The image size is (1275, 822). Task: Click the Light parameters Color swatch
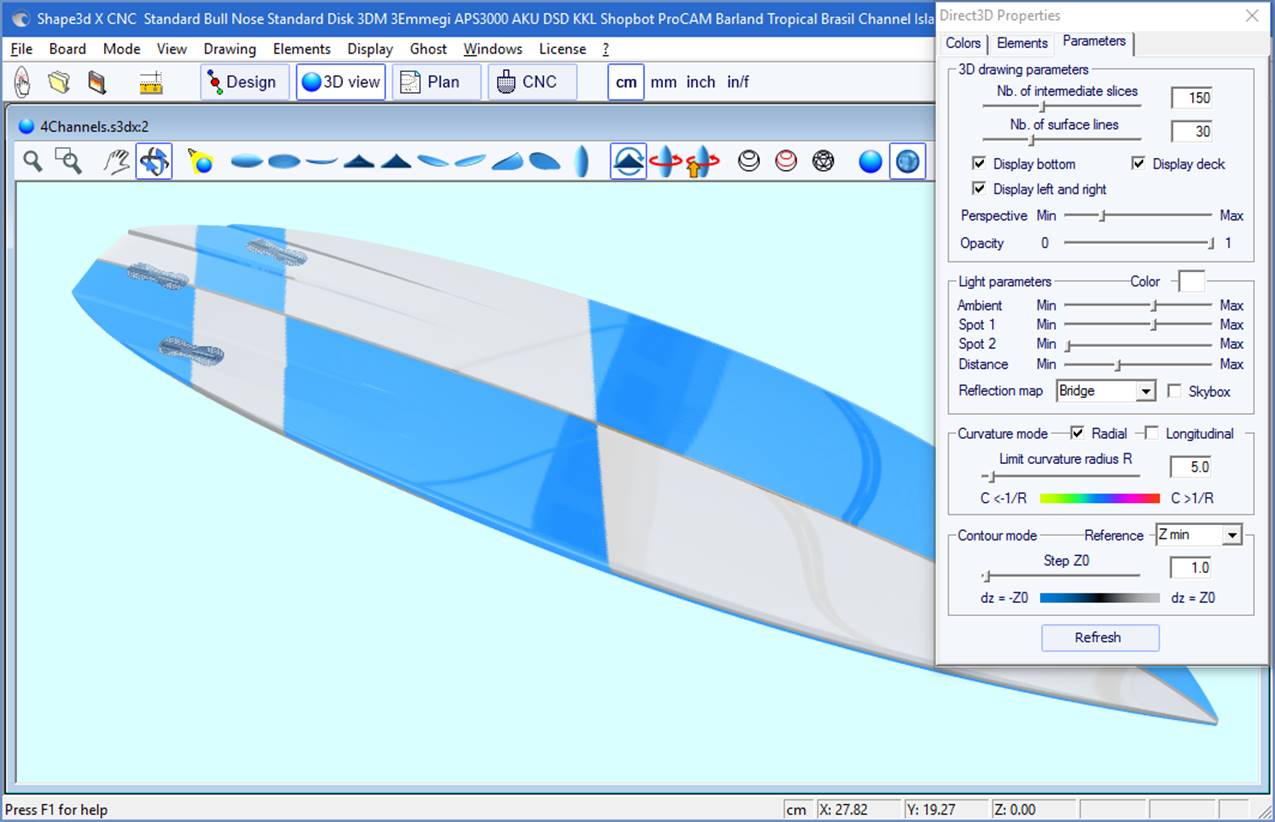[x=1191, y=281]
